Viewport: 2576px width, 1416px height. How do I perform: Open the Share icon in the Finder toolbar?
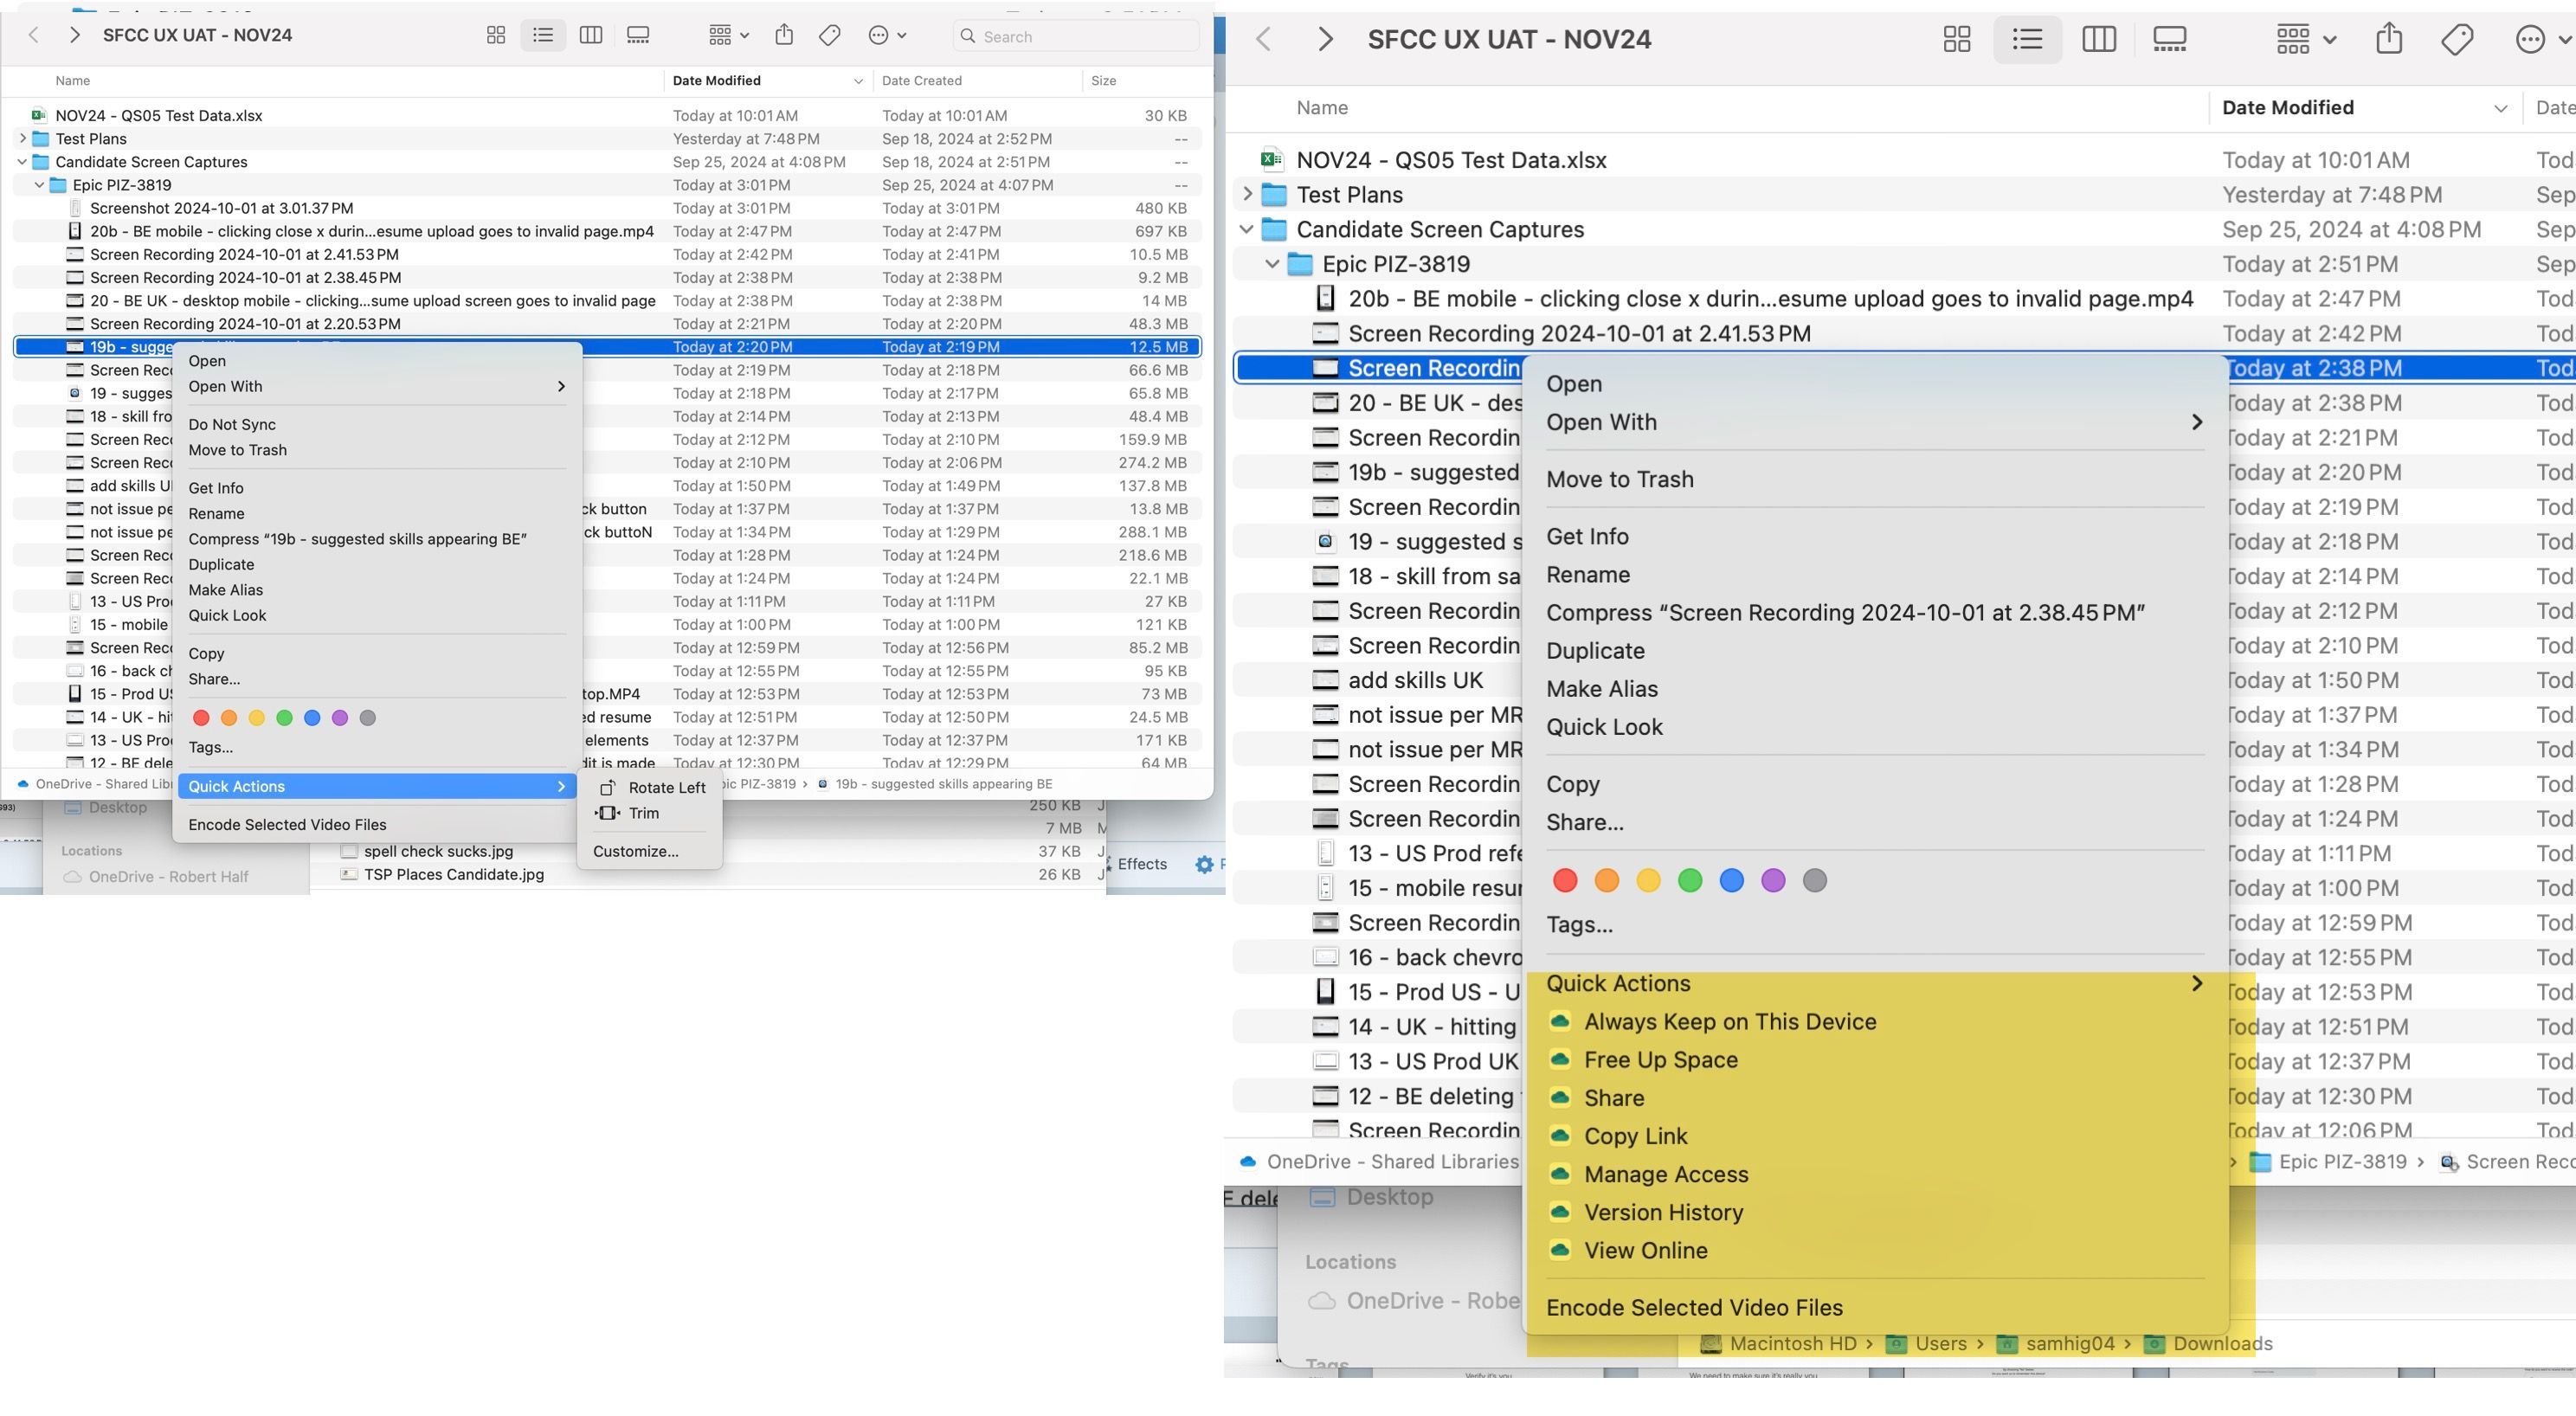pos(784,34)
